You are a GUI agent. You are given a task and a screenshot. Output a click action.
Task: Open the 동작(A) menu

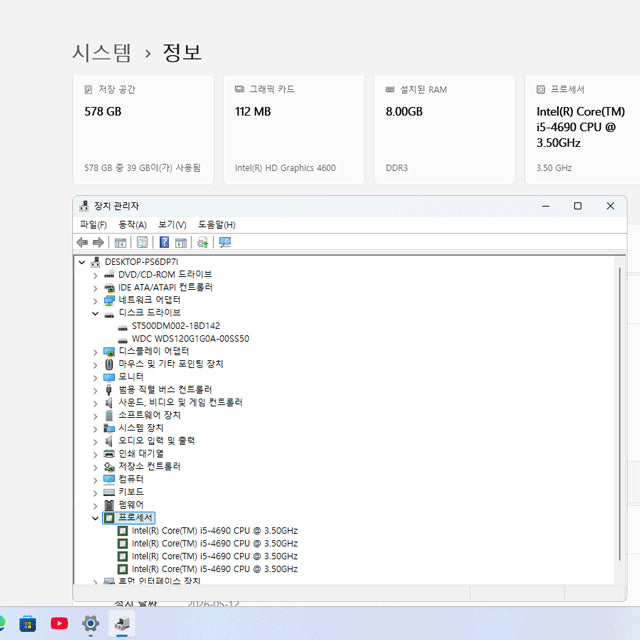pos(132,224)
